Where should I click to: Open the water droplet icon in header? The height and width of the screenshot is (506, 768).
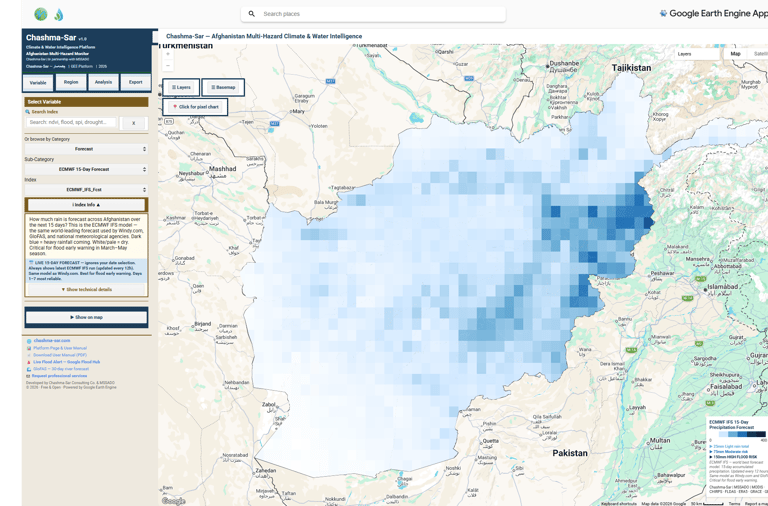(x=59, y=14)
